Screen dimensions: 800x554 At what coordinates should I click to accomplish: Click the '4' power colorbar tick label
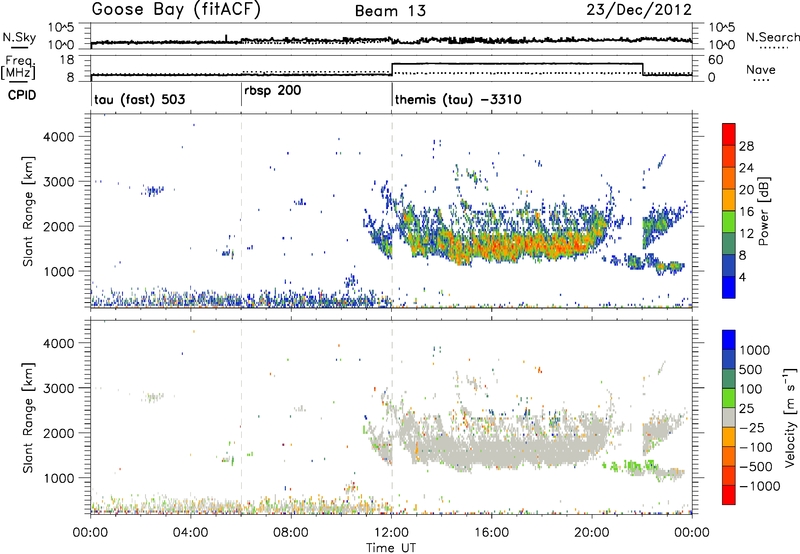tap(742, 277)
